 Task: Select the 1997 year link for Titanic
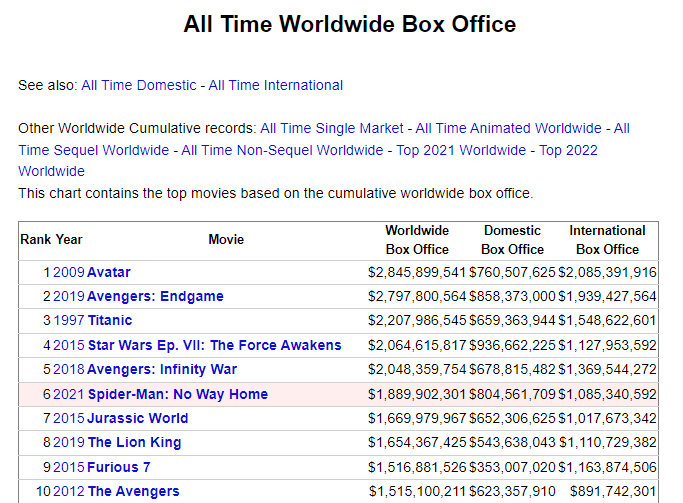[x=69, y=321]
